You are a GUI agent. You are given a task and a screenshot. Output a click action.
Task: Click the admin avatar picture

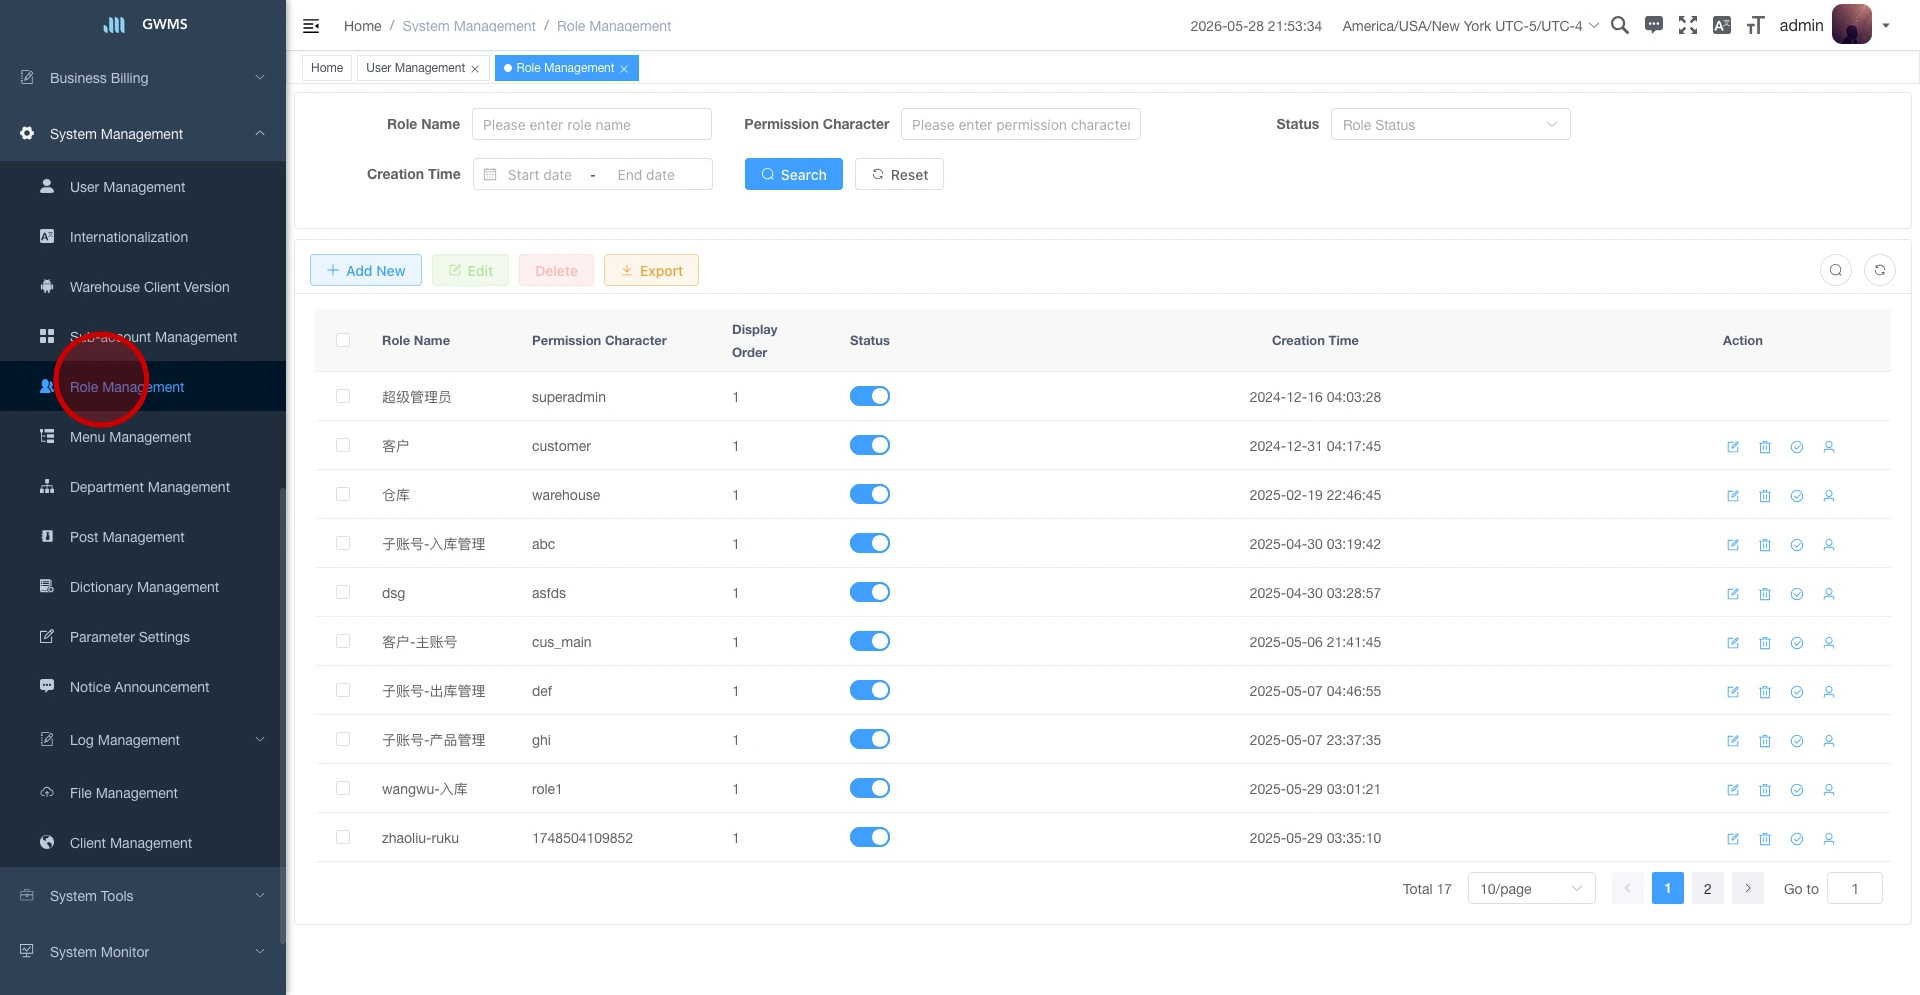click(1851, 24)
